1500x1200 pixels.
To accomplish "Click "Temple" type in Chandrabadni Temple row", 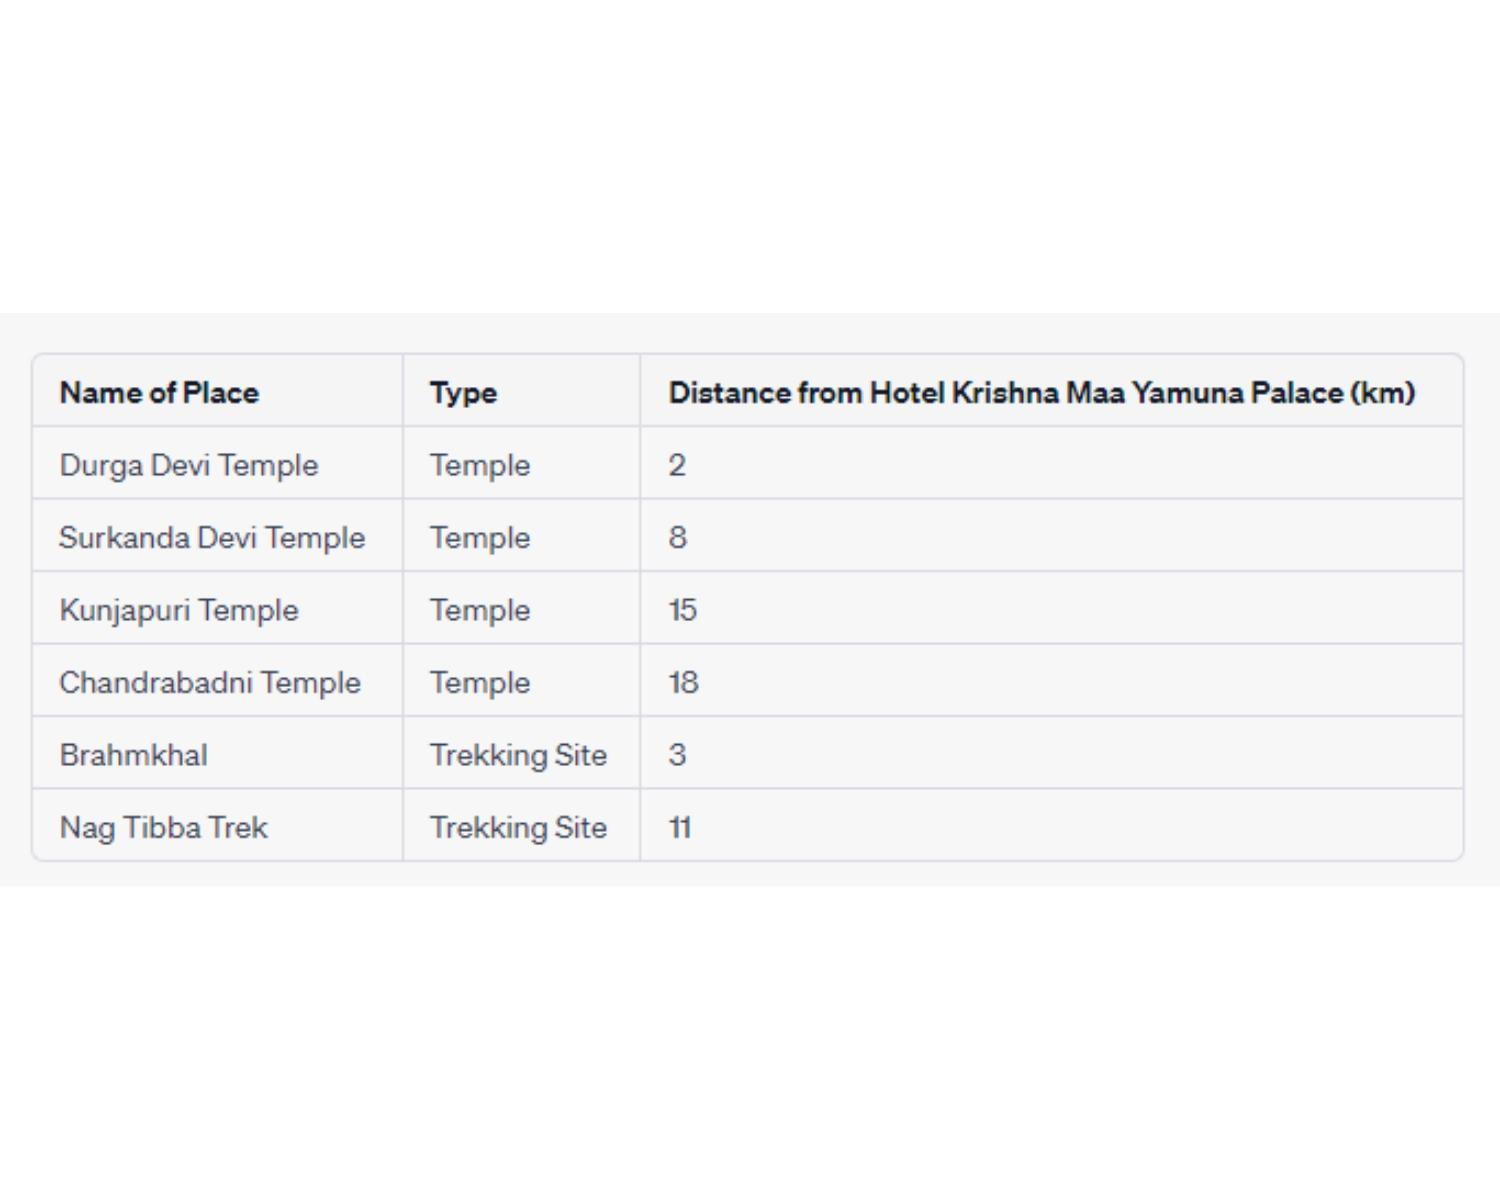I will pos(480,682).
